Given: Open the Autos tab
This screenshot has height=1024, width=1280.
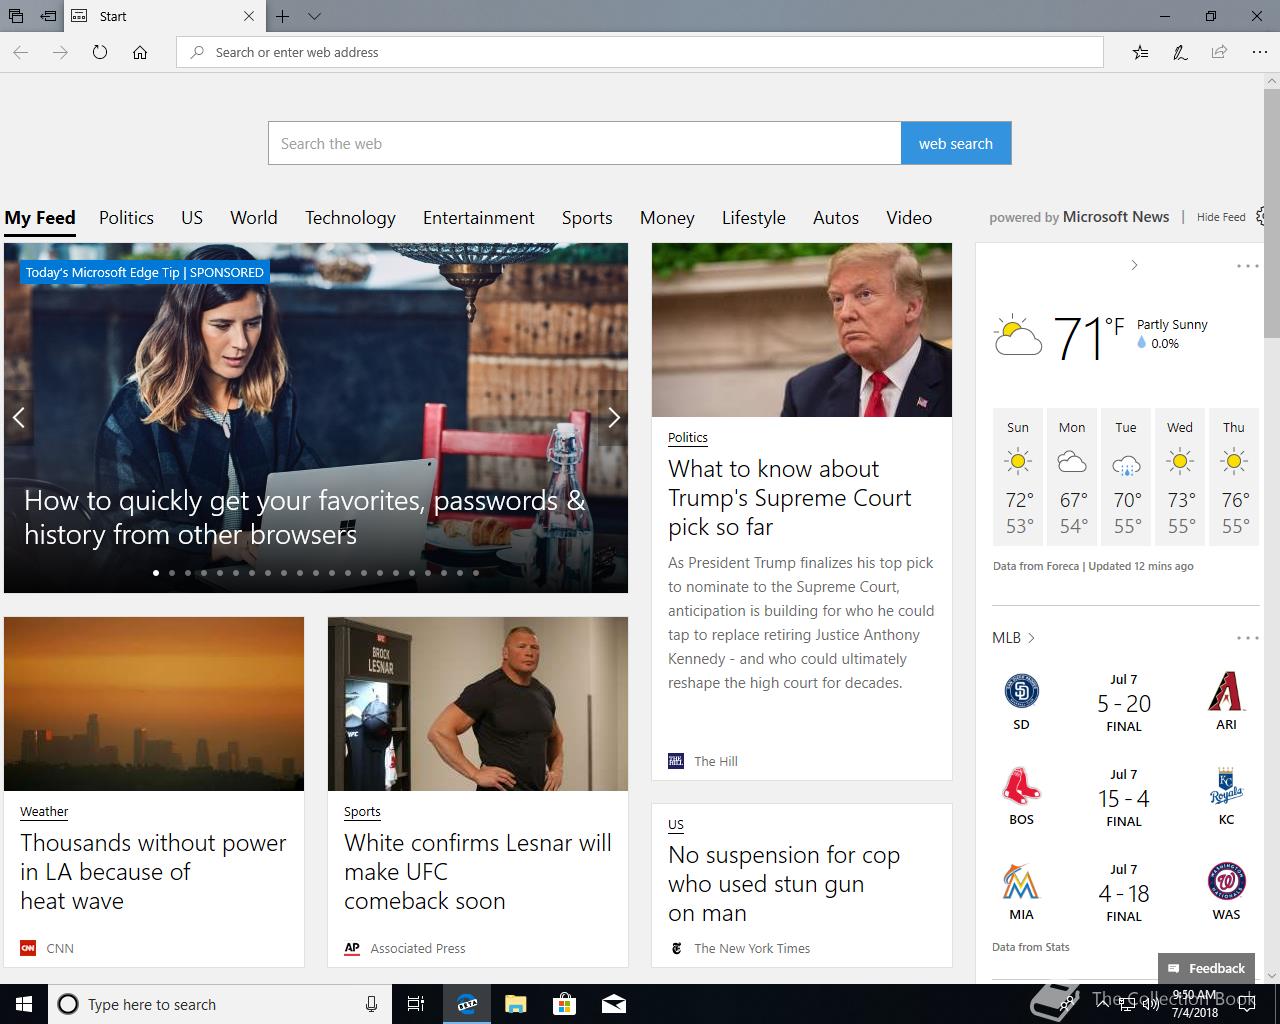Looking at the screenshot, I should pyautogui.click(x=836, y=217).
